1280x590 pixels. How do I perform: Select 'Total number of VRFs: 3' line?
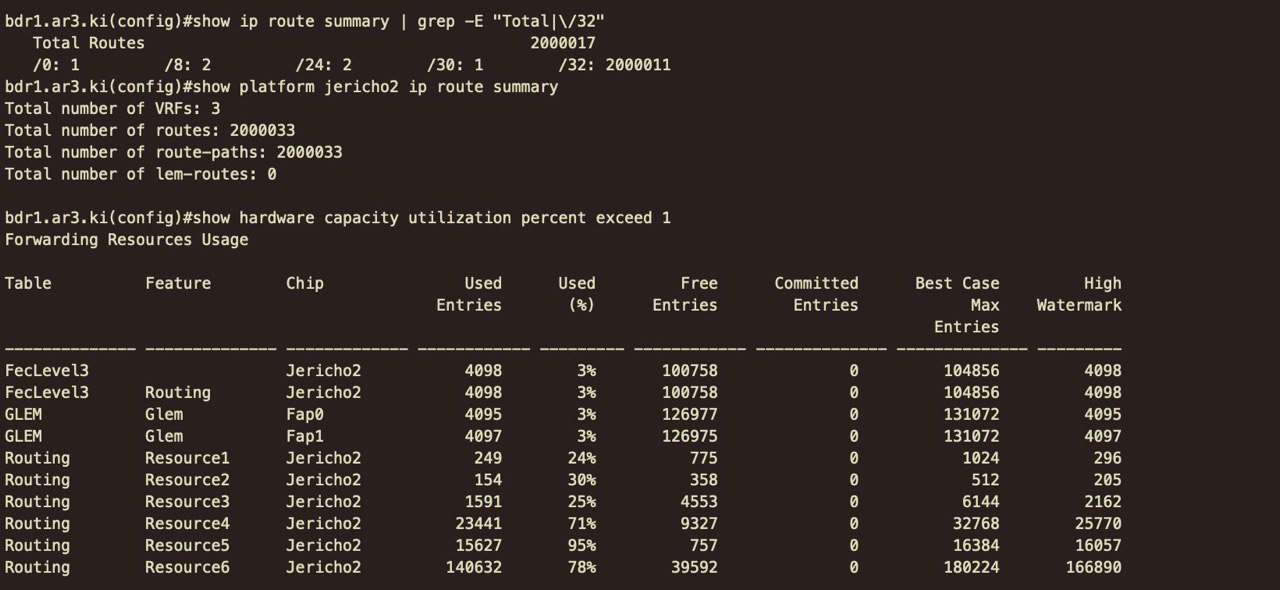point(112,109)
